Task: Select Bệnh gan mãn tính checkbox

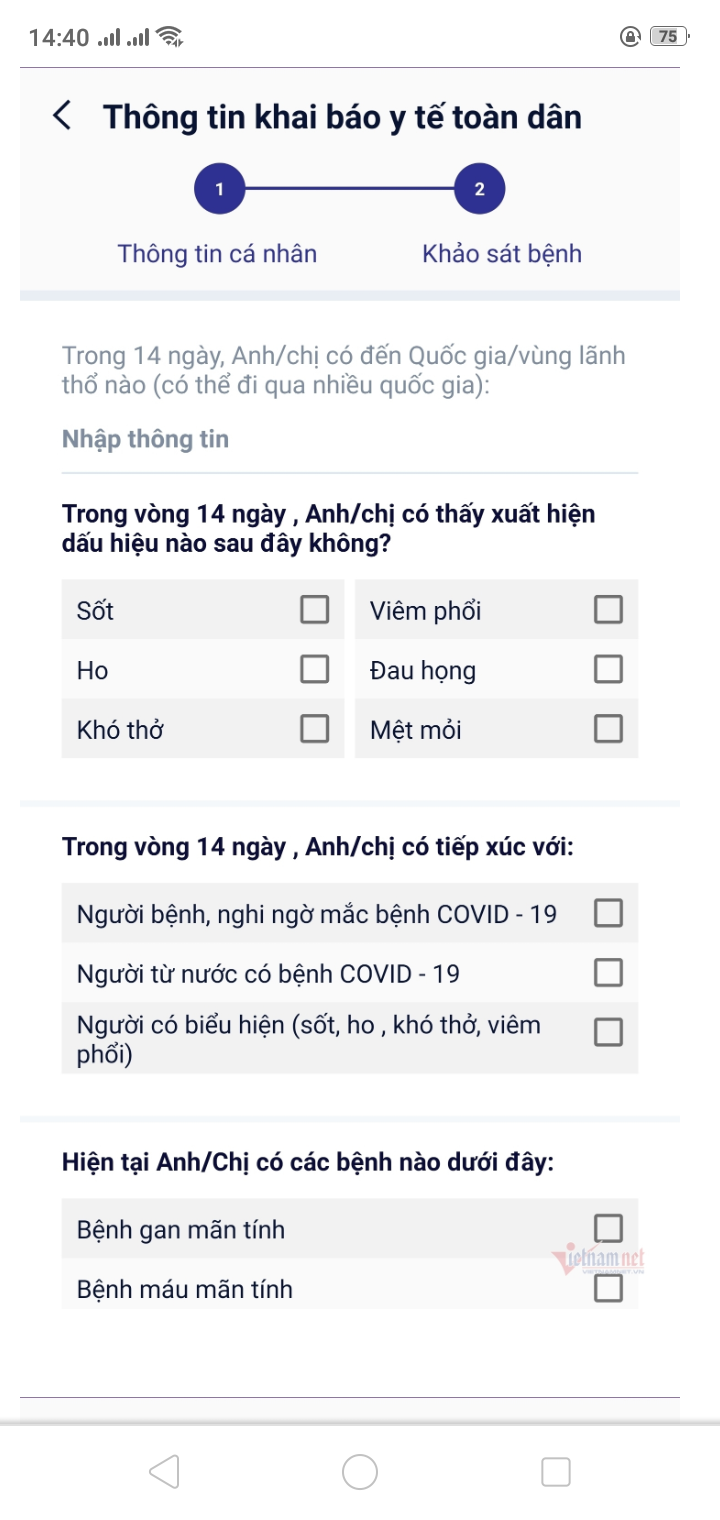Action: 608,1228
